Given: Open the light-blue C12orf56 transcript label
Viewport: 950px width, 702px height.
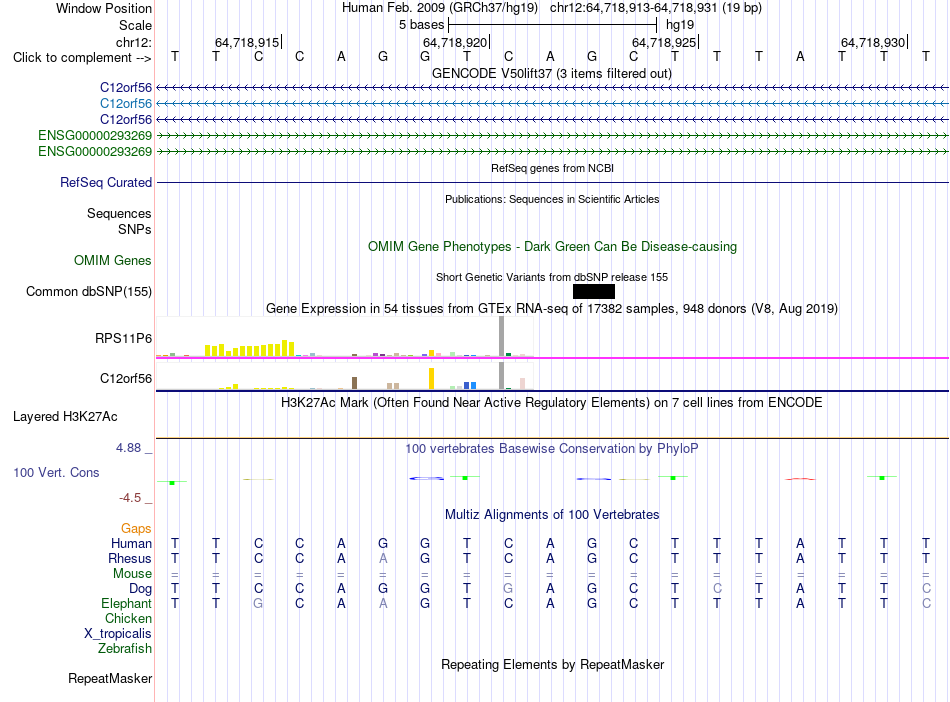Looking at the screenshot, I should [125, 104].
